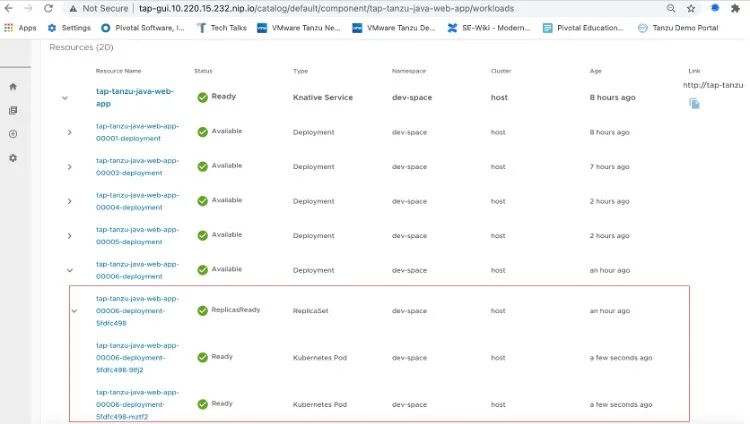
Task: Go back in browser history
Action: 8,8
